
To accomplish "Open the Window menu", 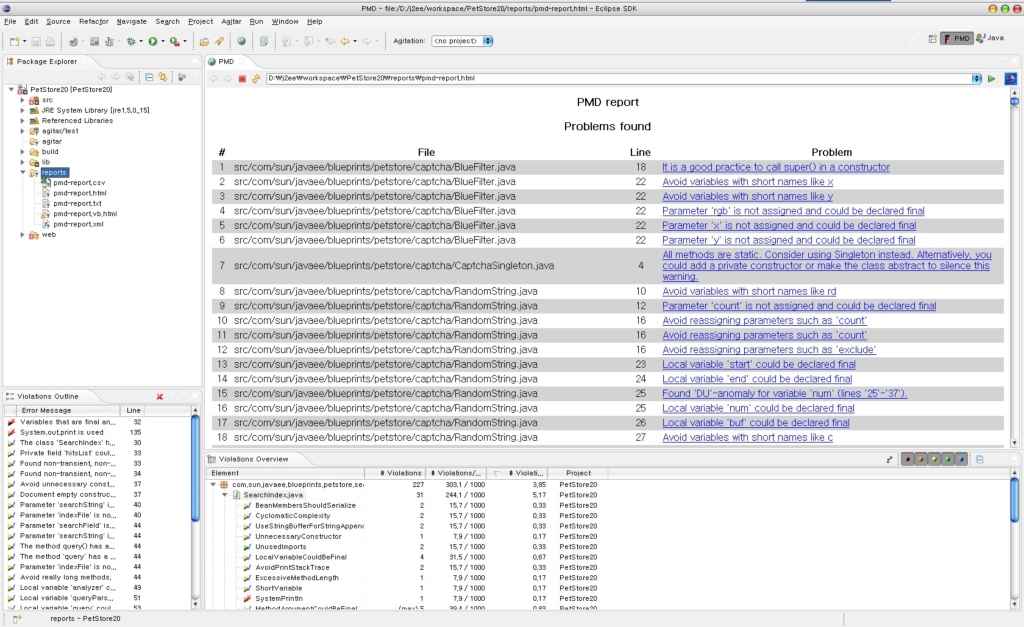I will [285, 22].
